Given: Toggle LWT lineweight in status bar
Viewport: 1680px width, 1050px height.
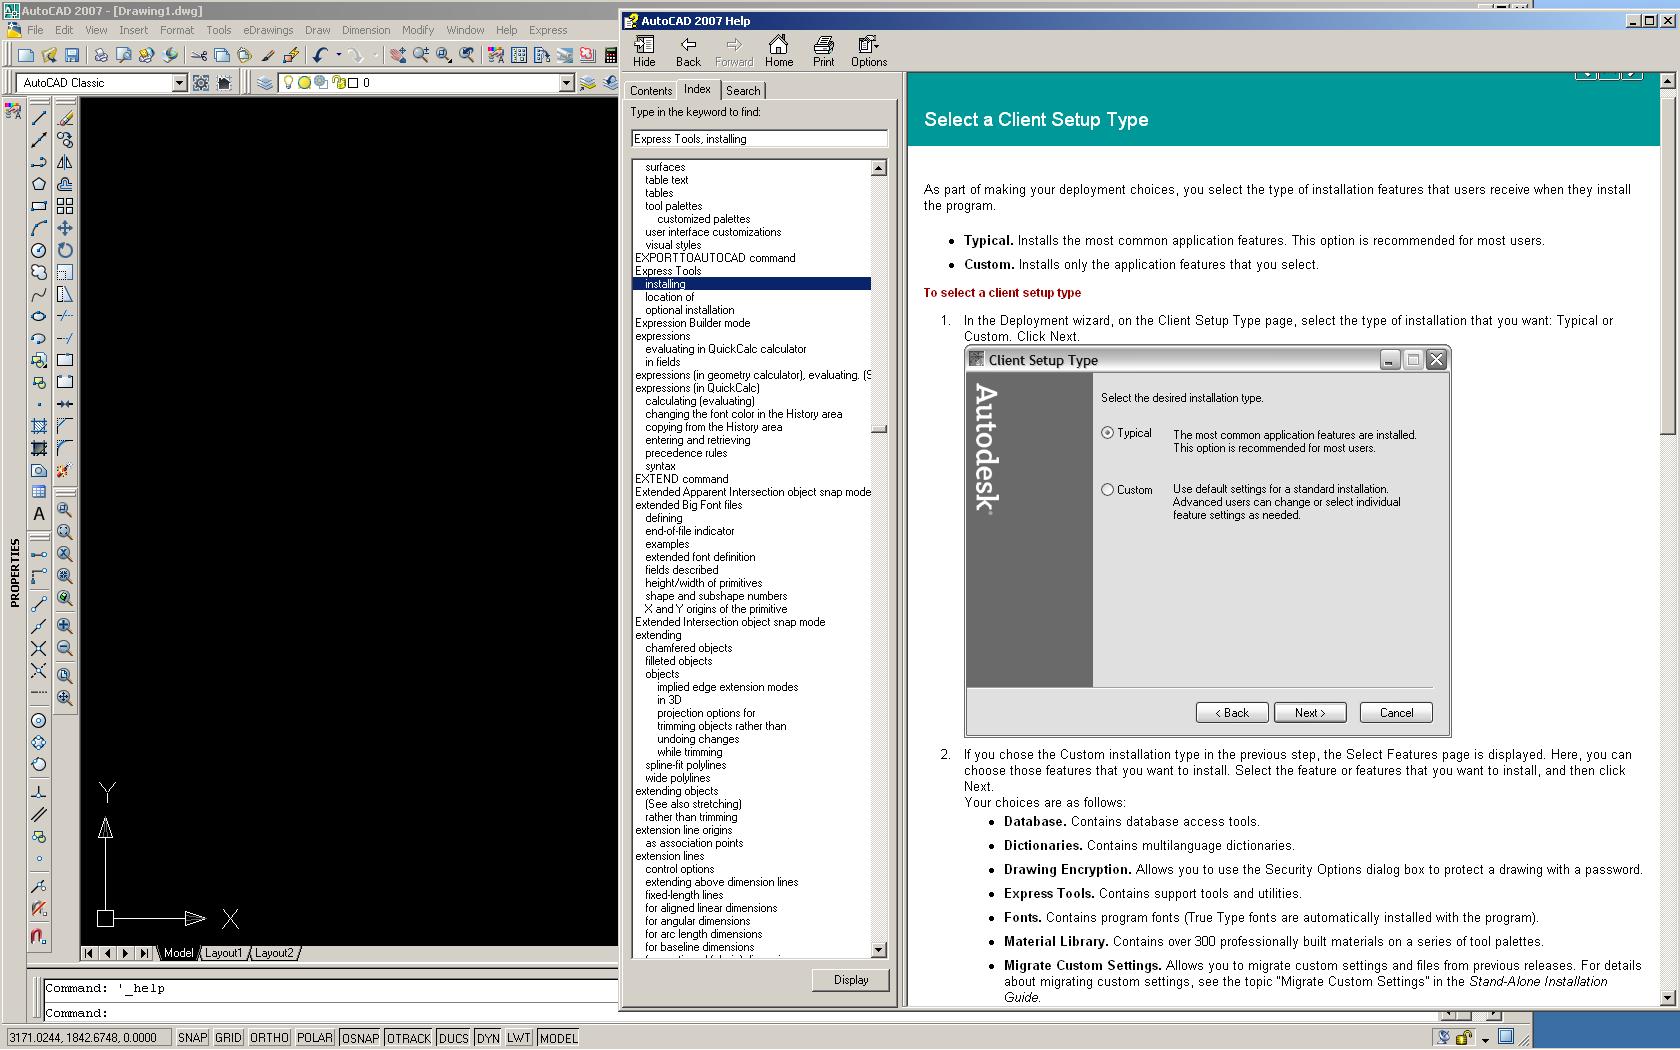Looking at the screenshot, I should pyautogui.click(x=519, y=1038).
